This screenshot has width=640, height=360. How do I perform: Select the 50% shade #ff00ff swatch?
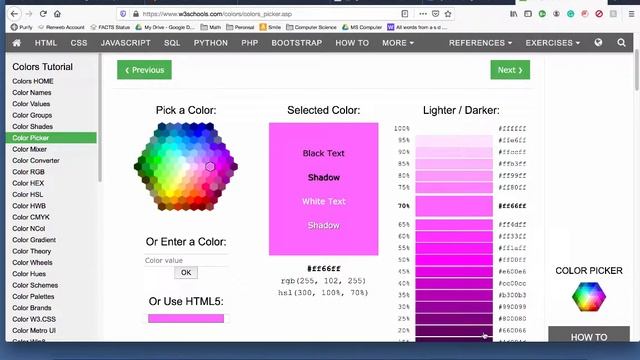coord(454,260)
